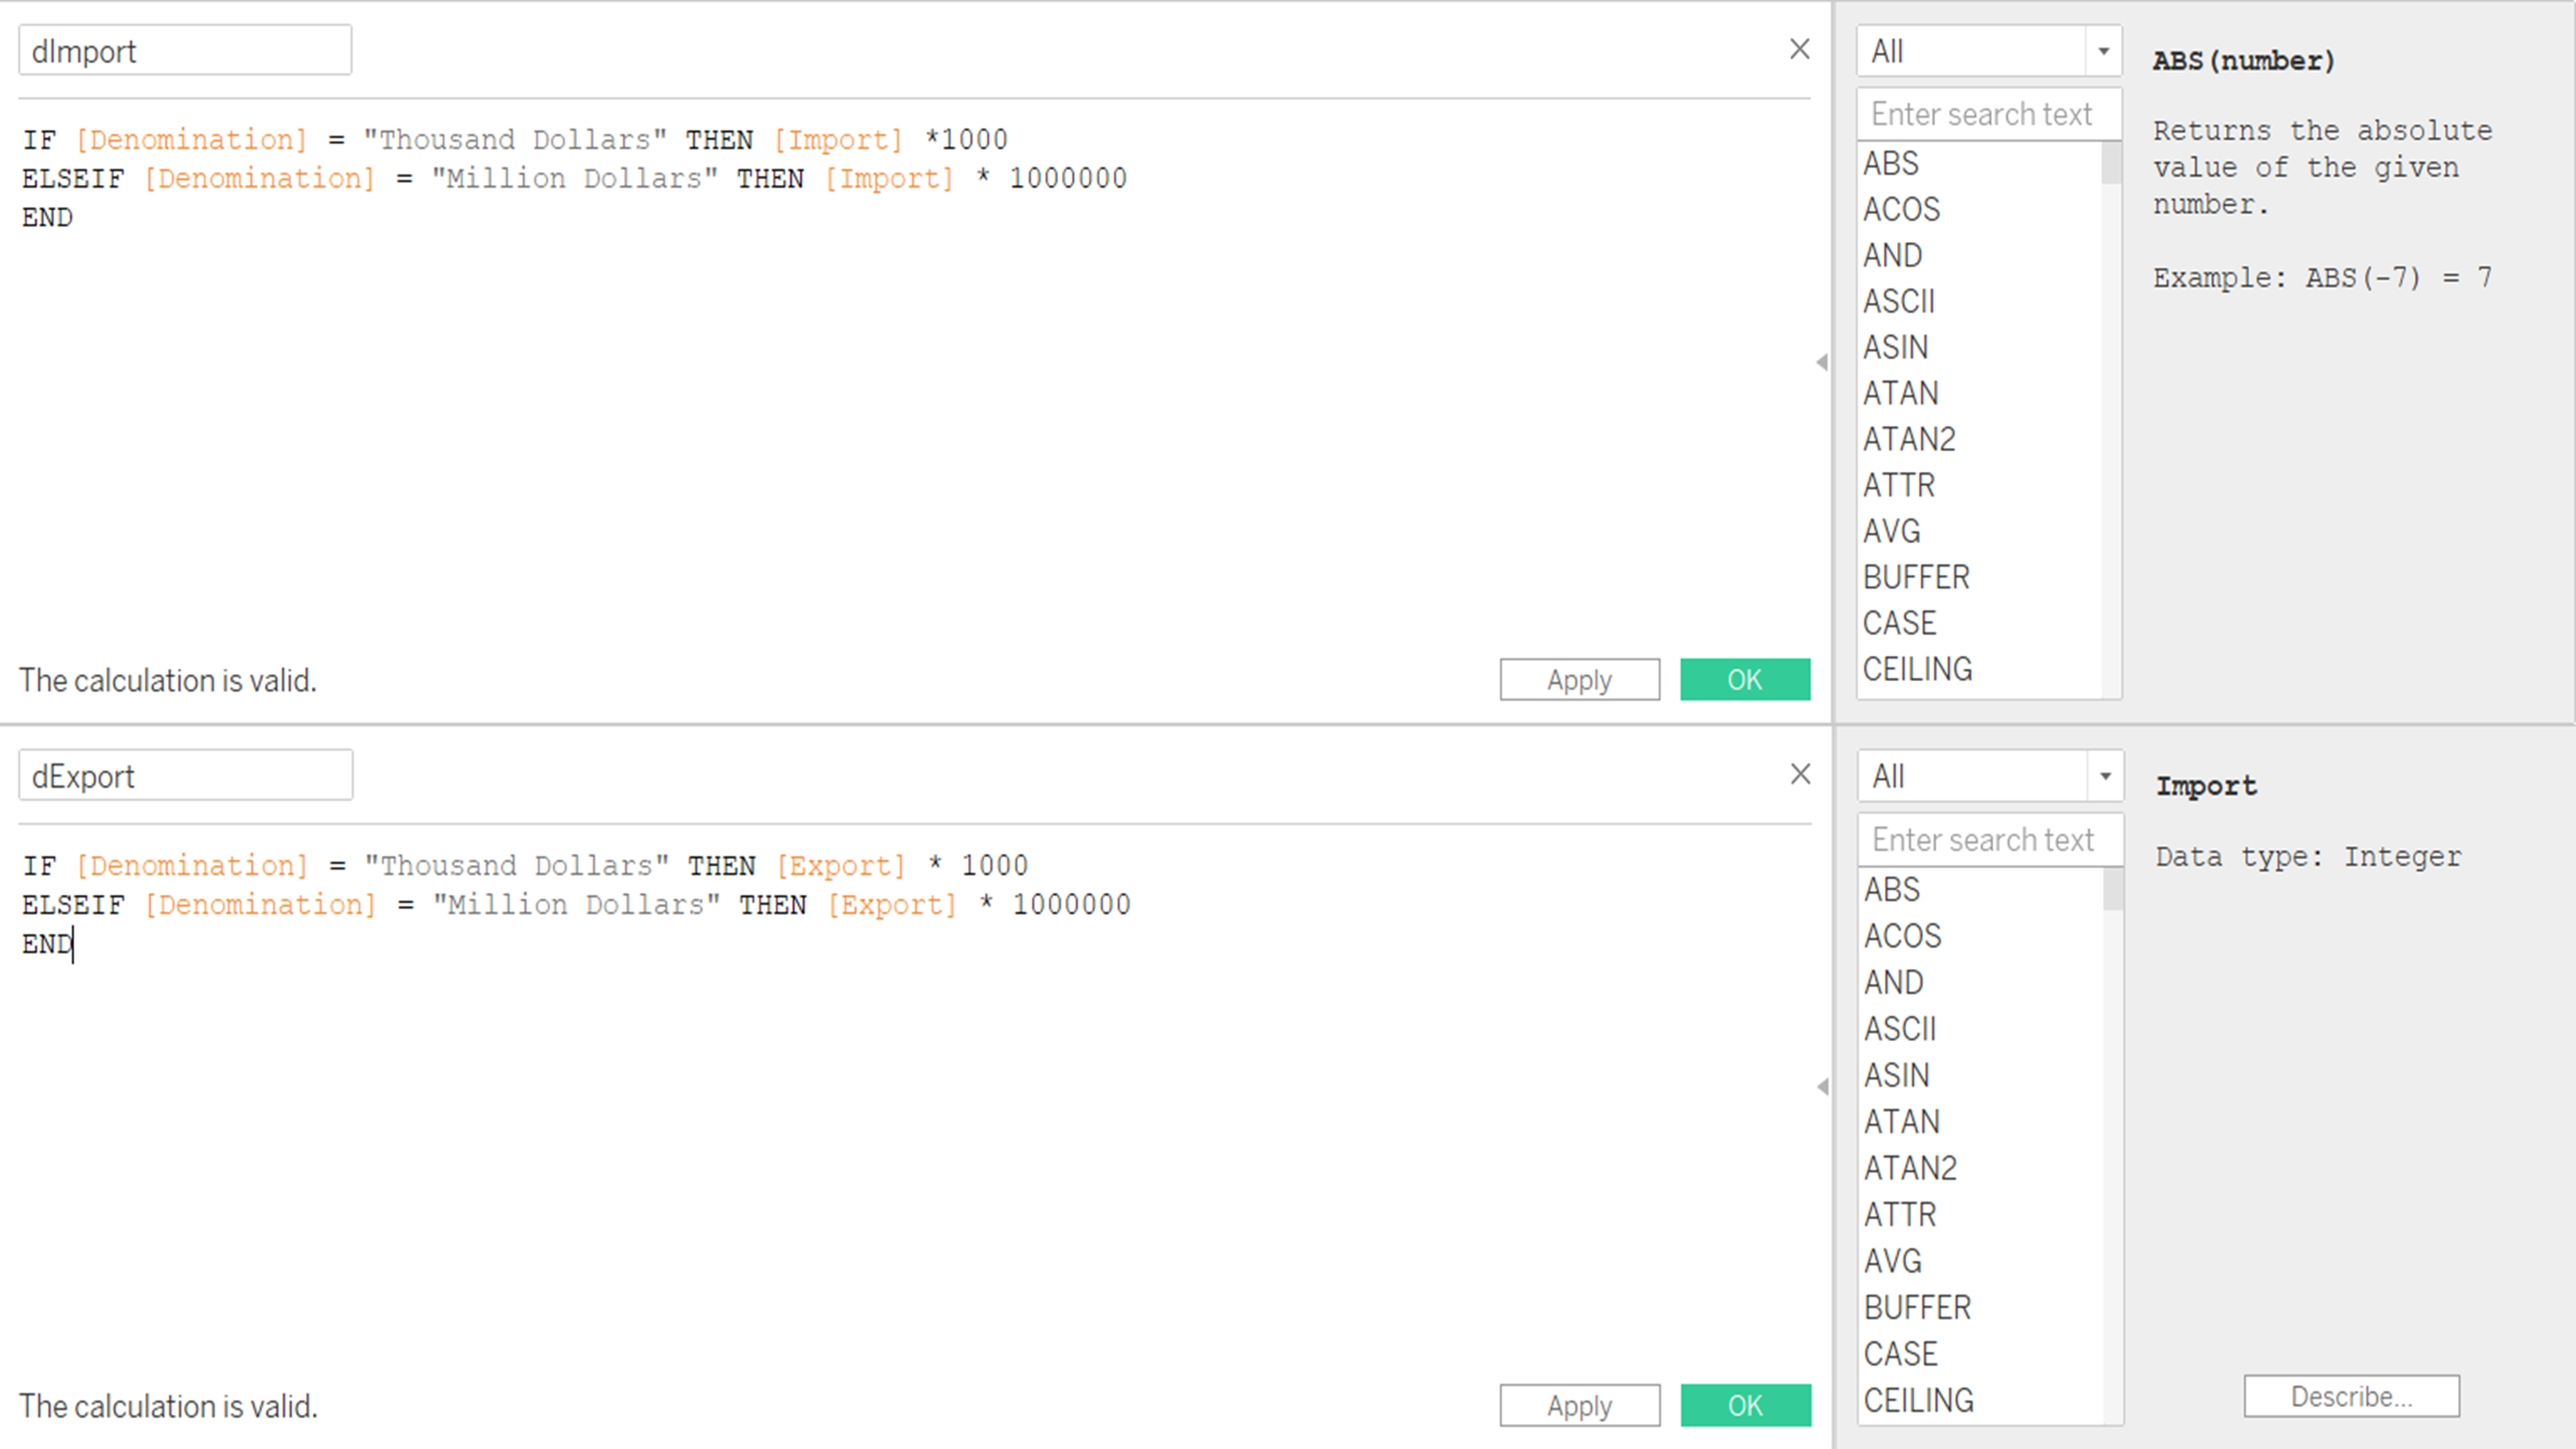Click Apply button on dImport calculation
This screenshot has width=2576, height=1449.
[1578, 679]
